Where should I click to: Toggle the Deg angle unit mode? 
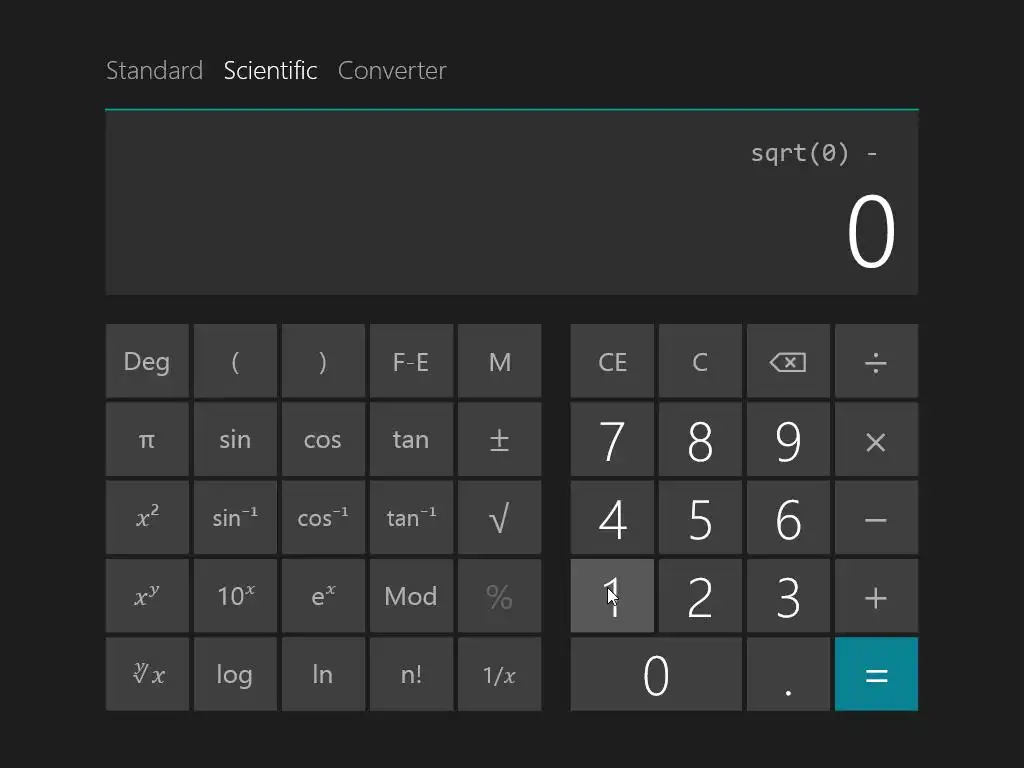coord(147,362)
